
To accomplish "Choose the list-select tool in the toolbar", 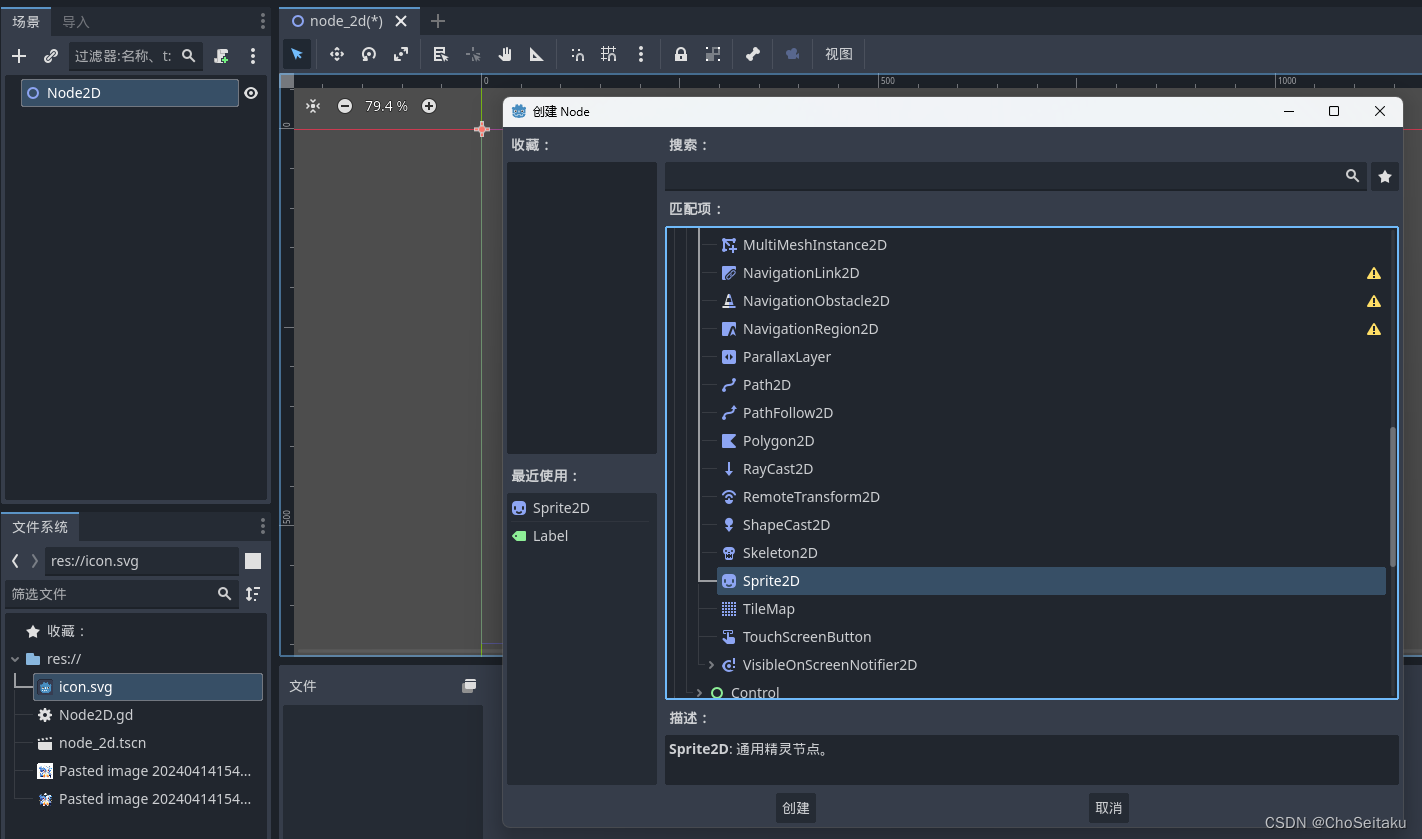I will point(440,54).
